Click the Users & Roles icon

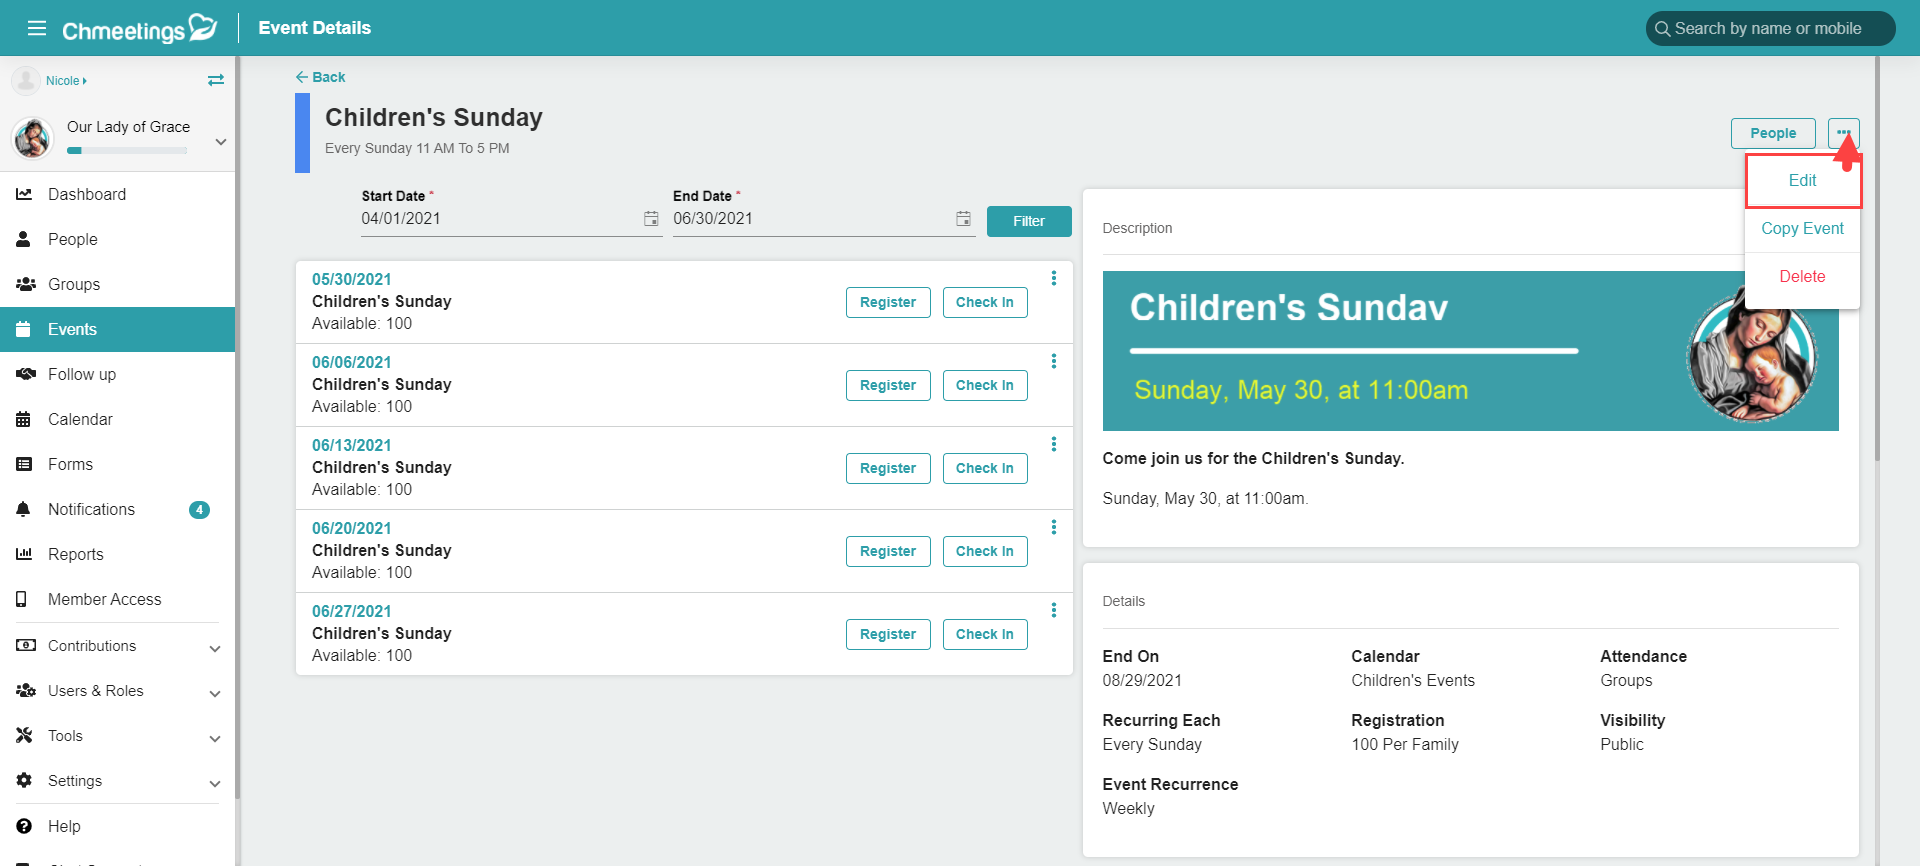coord(25,690)
